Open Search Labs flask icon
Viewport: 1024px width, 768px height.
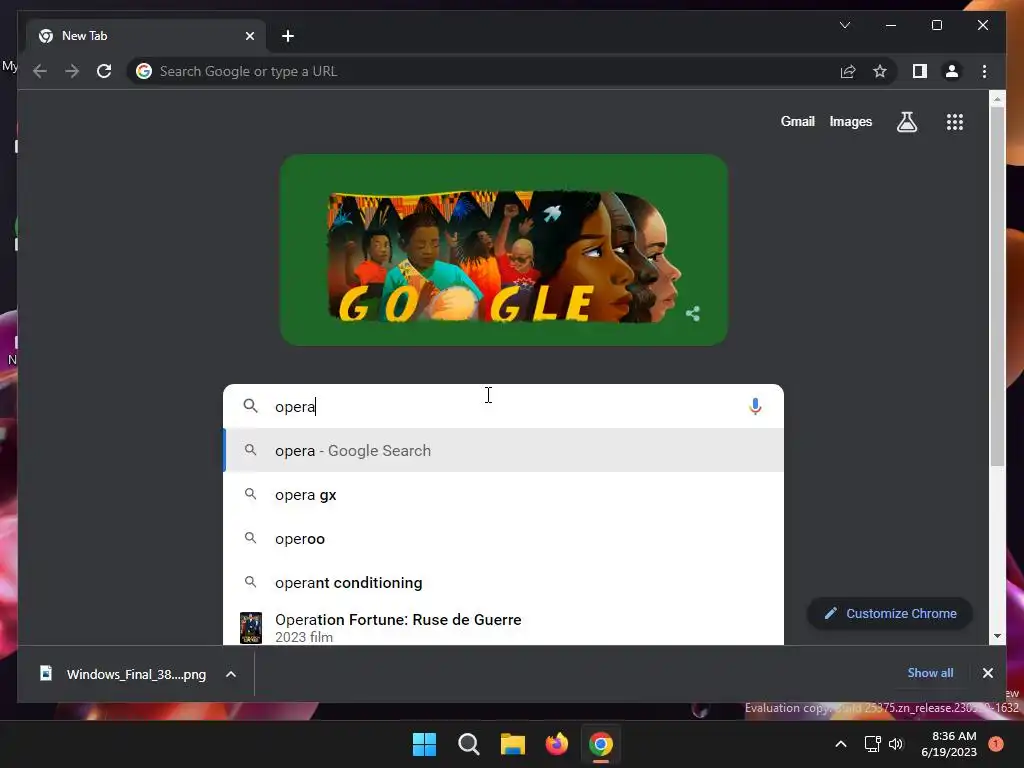pyautogui.click(x=906, y=121)
